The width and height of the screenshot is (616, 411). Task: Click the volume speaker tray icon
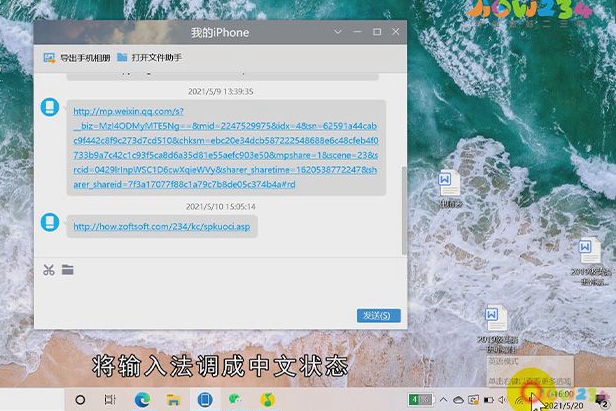(502, 400)
